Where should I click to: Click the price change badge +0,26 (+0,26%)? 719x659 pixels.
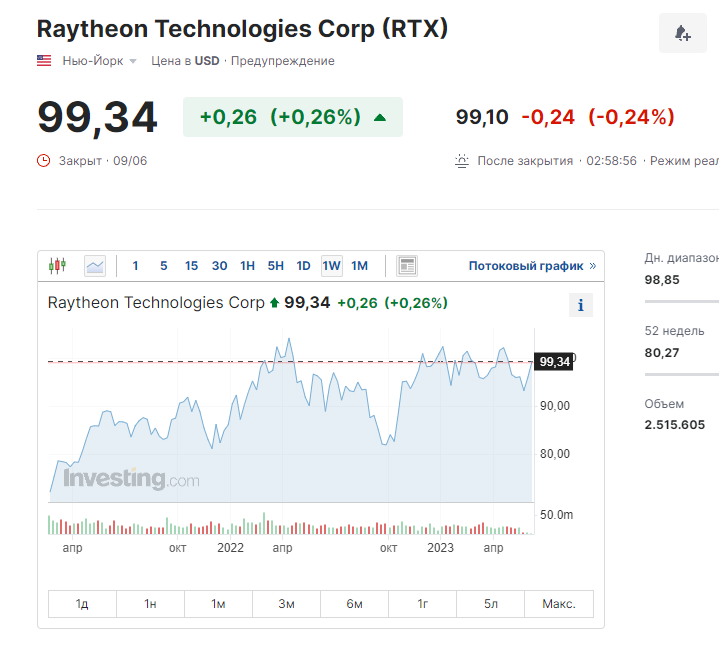[293, 117]
